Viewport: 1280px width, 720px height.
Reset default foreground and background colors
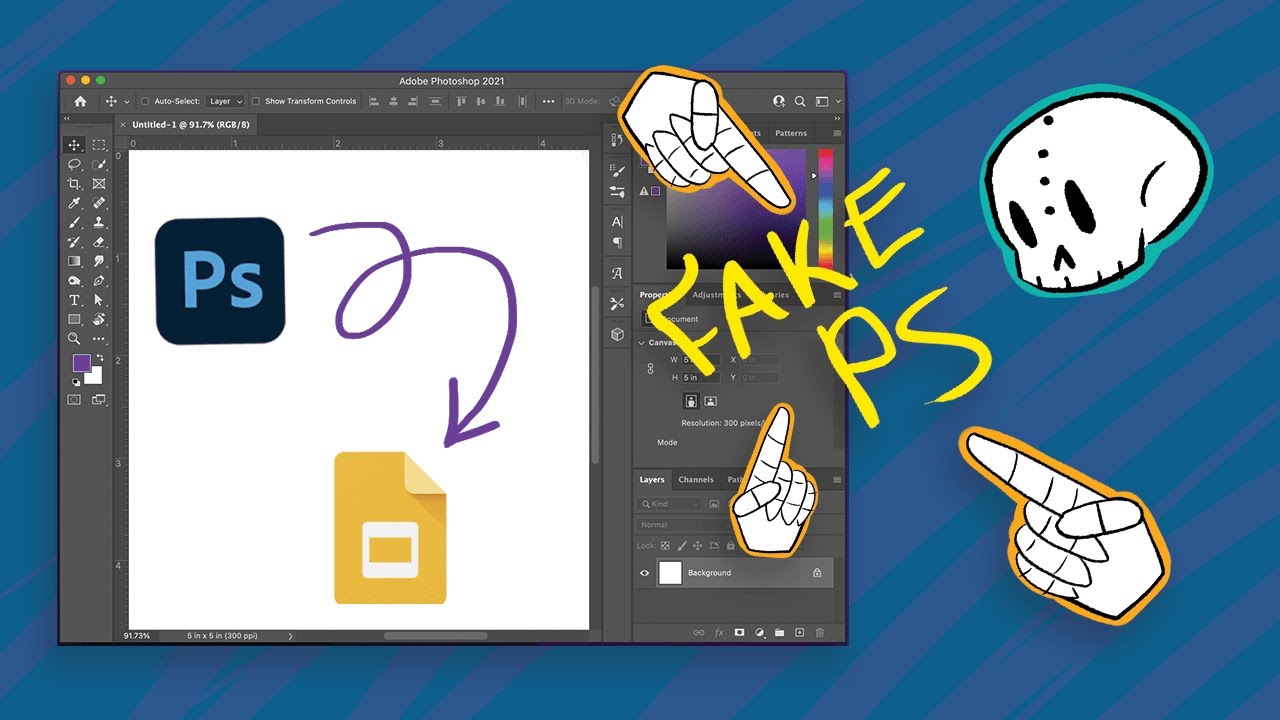click(75, 382)
